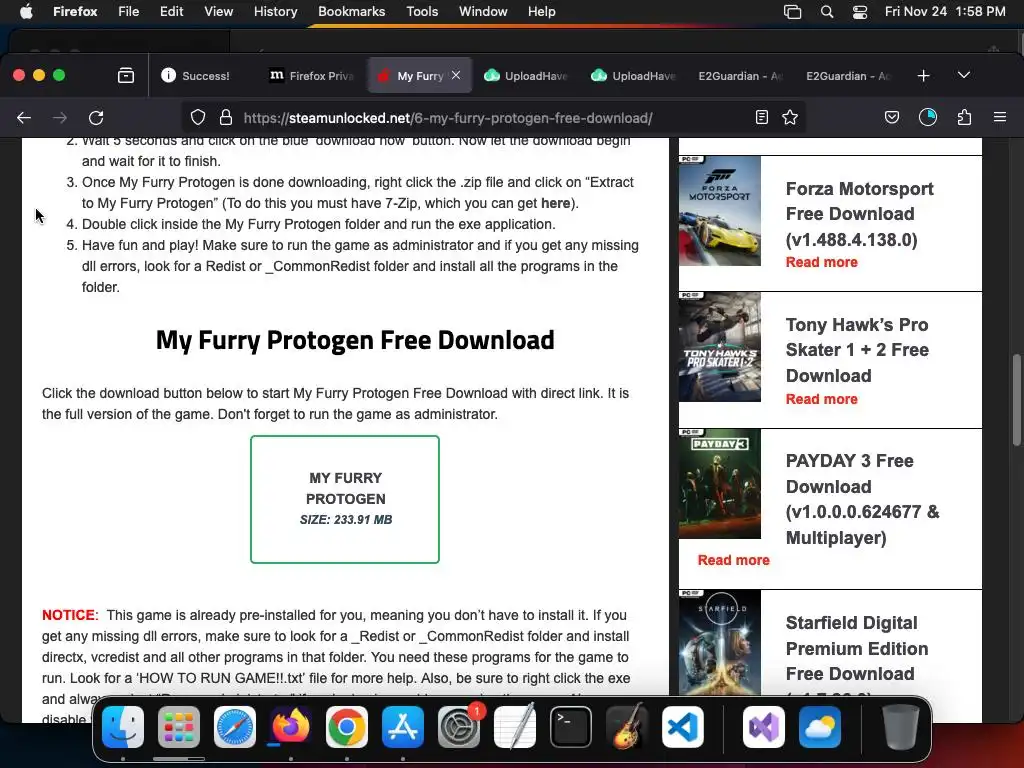Open Control Center in menu bar

[860, 12]
